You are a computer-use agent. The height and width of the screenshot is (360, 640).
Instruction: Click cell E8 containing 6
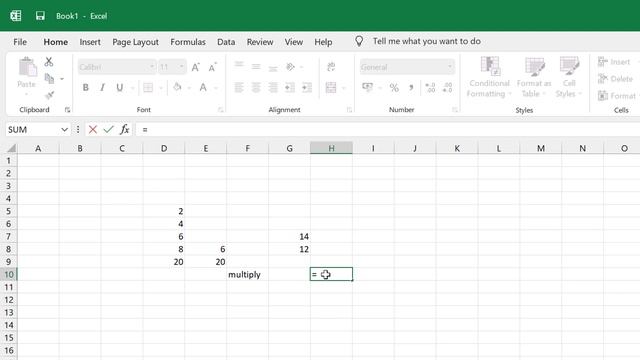[x=206, y=249]
